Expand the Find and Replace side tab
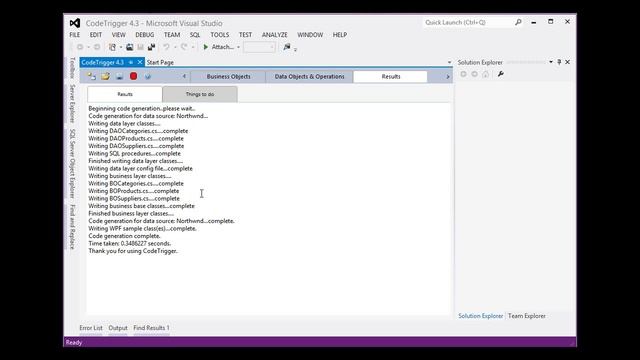640x360 pixels. tap(72, 227)
